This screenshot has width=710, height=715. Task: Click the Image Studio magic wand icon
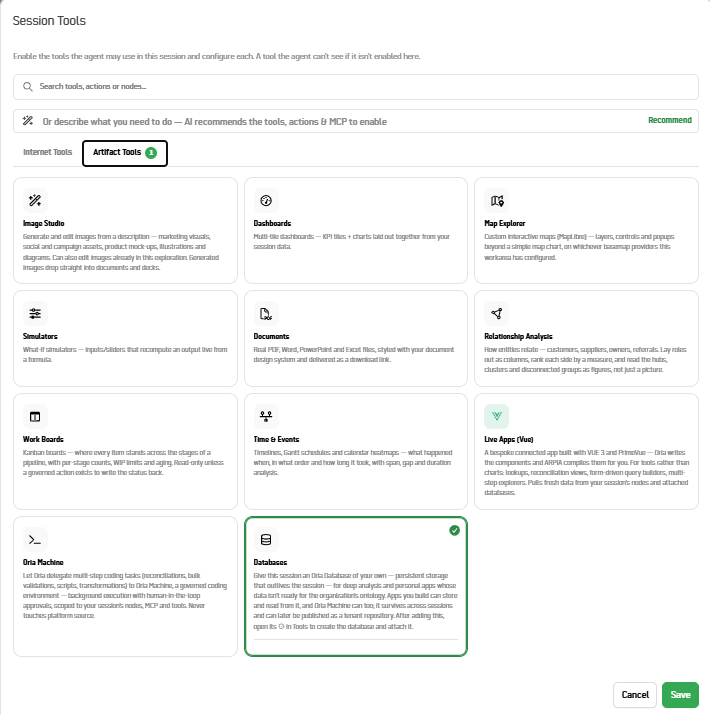[35, 200]
